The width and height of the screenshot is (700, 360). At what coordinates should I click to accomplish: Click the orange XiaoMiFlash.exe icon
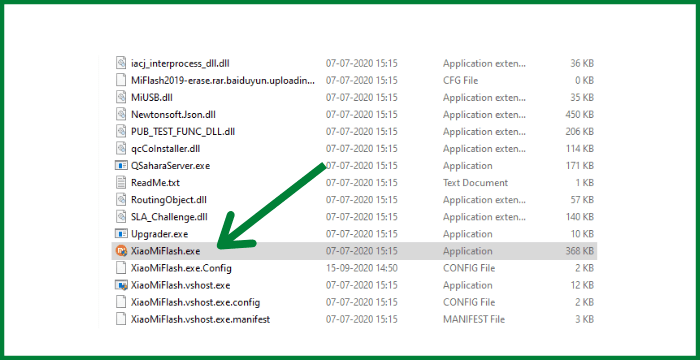[121, 251]
